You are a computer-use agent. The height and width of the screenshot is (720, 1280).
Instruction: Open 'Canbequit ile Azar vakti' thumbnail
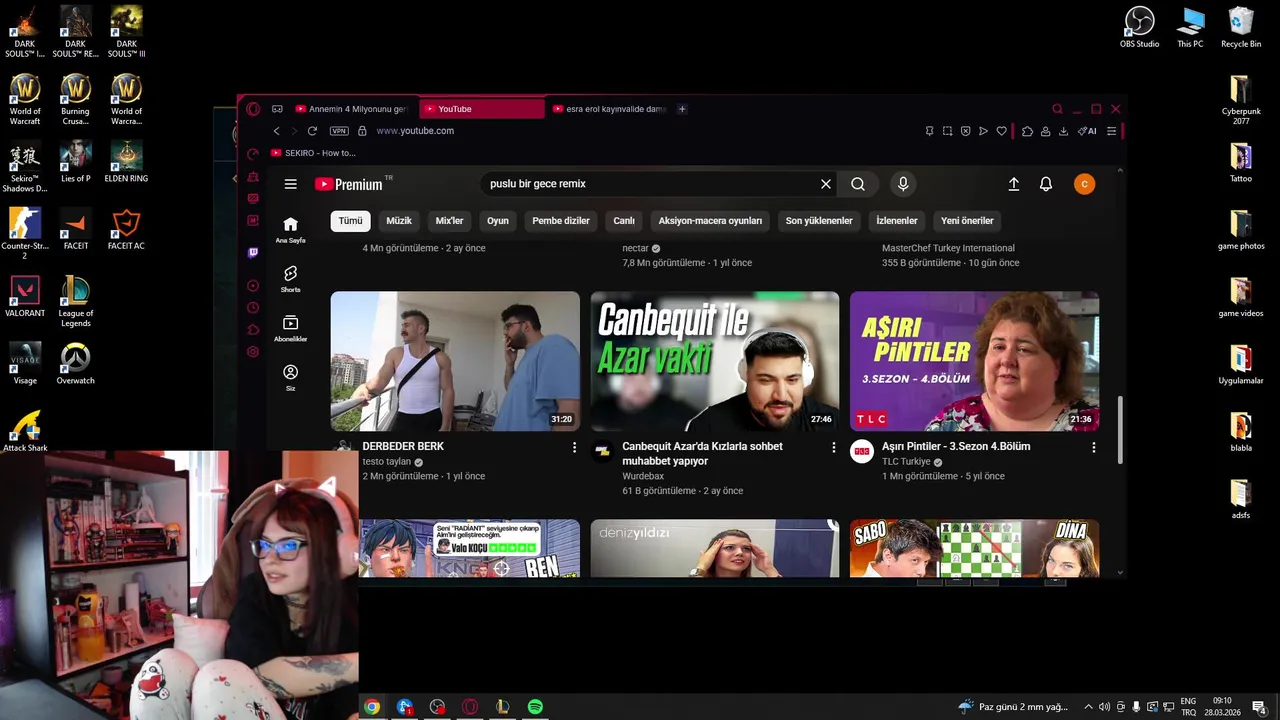[715, 361]
